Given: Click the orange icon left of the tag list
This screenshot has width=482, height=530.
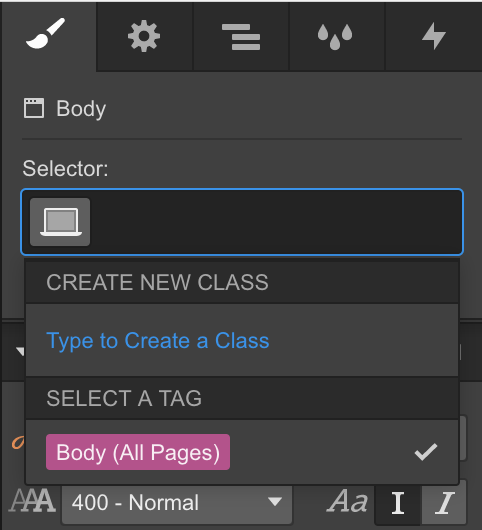Looking at the screenshot, I should tap(18, 442).
